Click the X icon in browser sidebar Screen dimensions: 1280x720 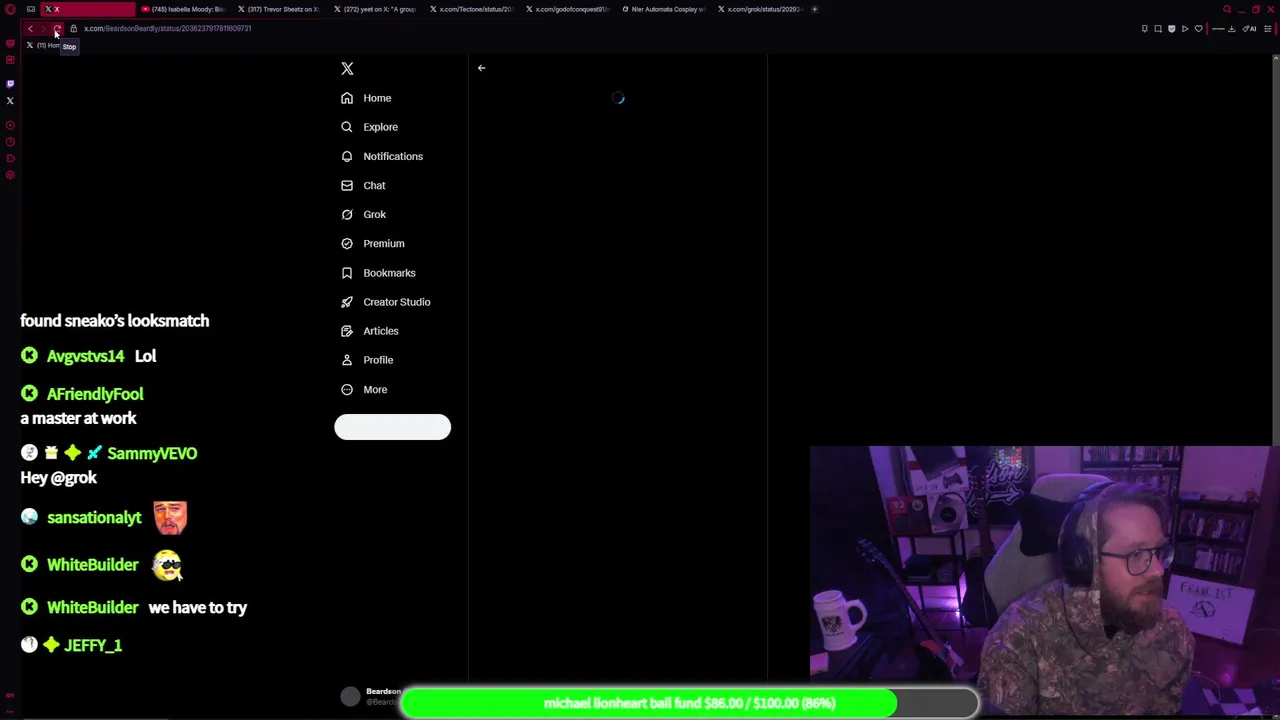tap(10, 101)
